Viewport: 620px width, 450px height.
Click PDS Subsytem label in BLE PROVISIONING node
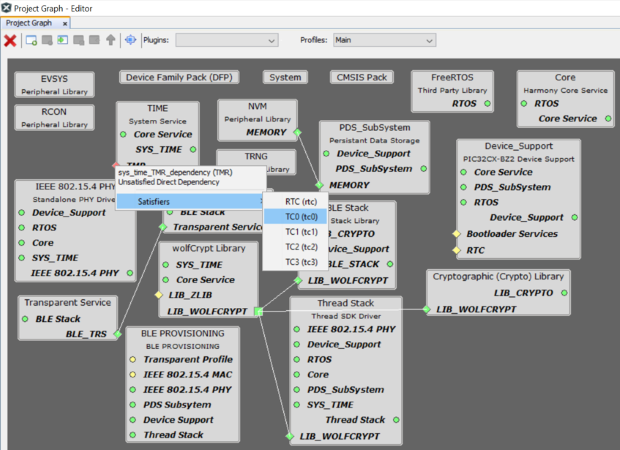(x=177, y=405)
